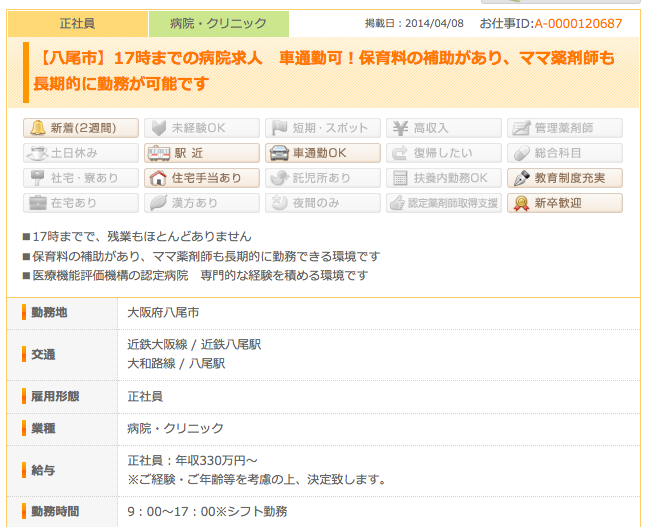Viewport: 650px width, 527px height.
Task: Click the 保育料の補助があり bullet line
Action: (206, 256)
